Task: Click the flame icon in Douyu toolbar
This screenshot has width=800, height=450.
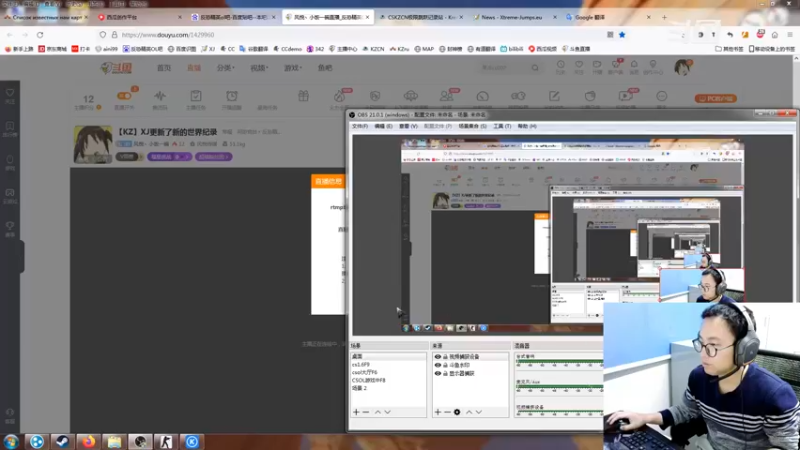Action: tap(339, 96)
